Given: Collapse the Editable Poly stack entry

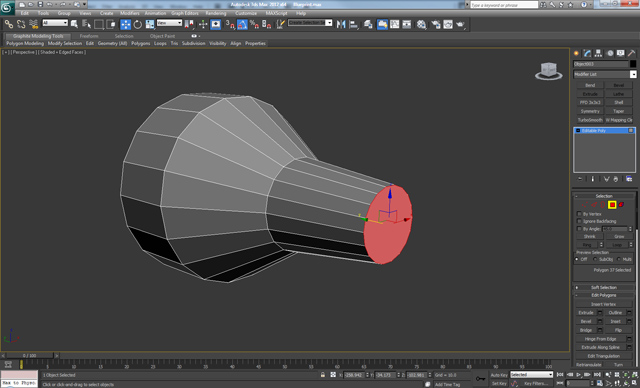Looking at the screenshot, I should coord(578,131).
